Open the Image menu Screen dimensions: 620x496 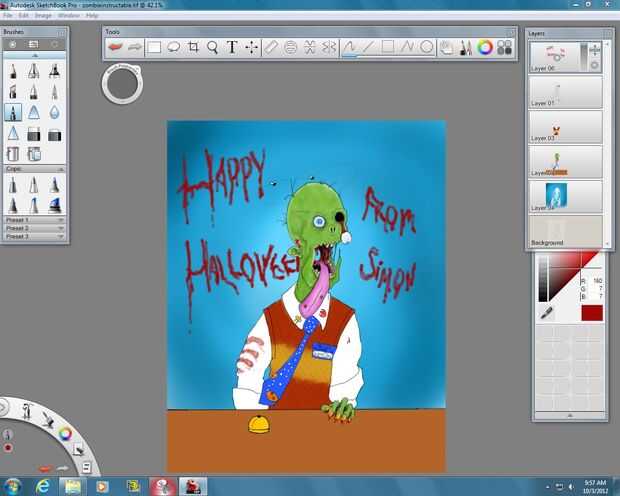tap(43, 16)
